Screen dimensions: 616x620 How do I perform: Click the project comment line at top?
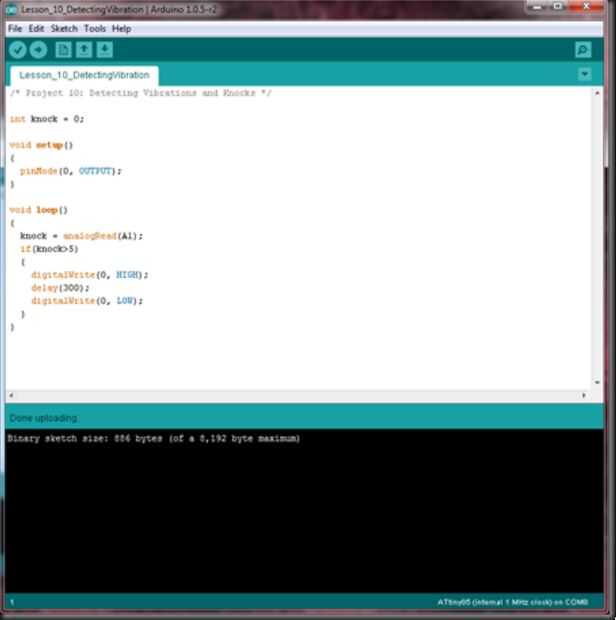pos(141,93)
